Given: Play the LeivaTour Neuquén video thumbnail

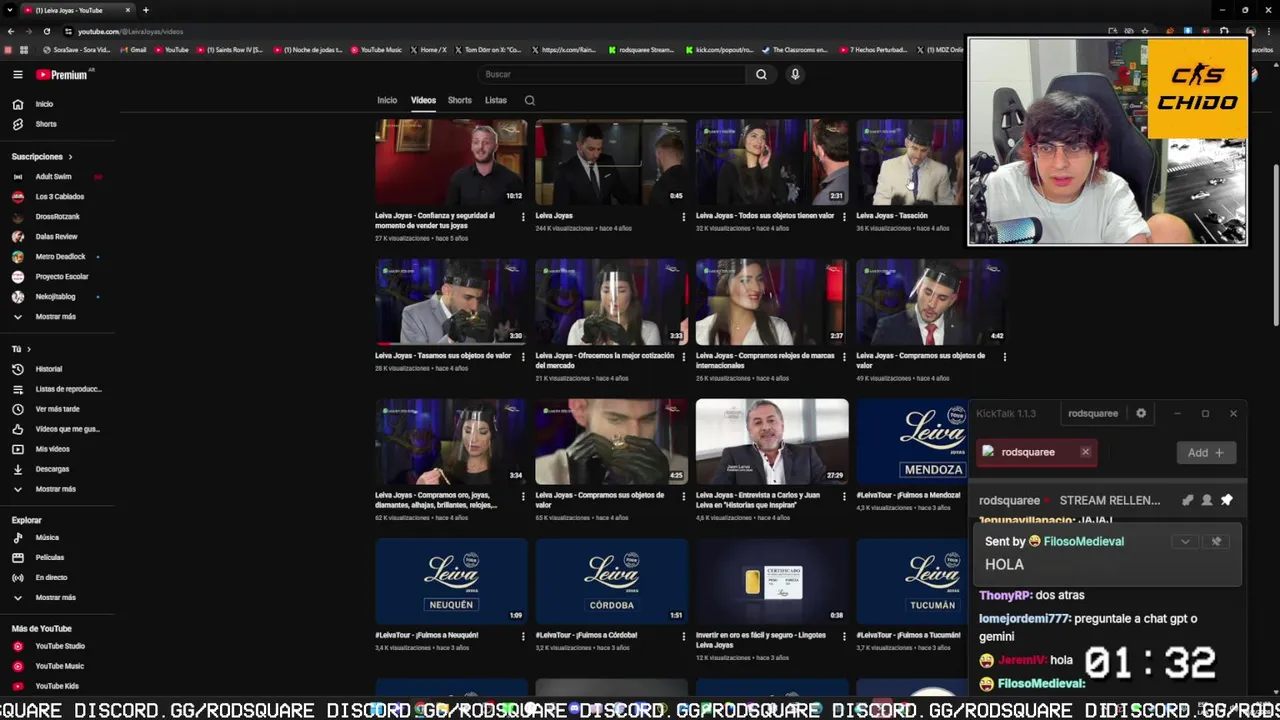Looking at the screenshot, I should click(451, 581).
